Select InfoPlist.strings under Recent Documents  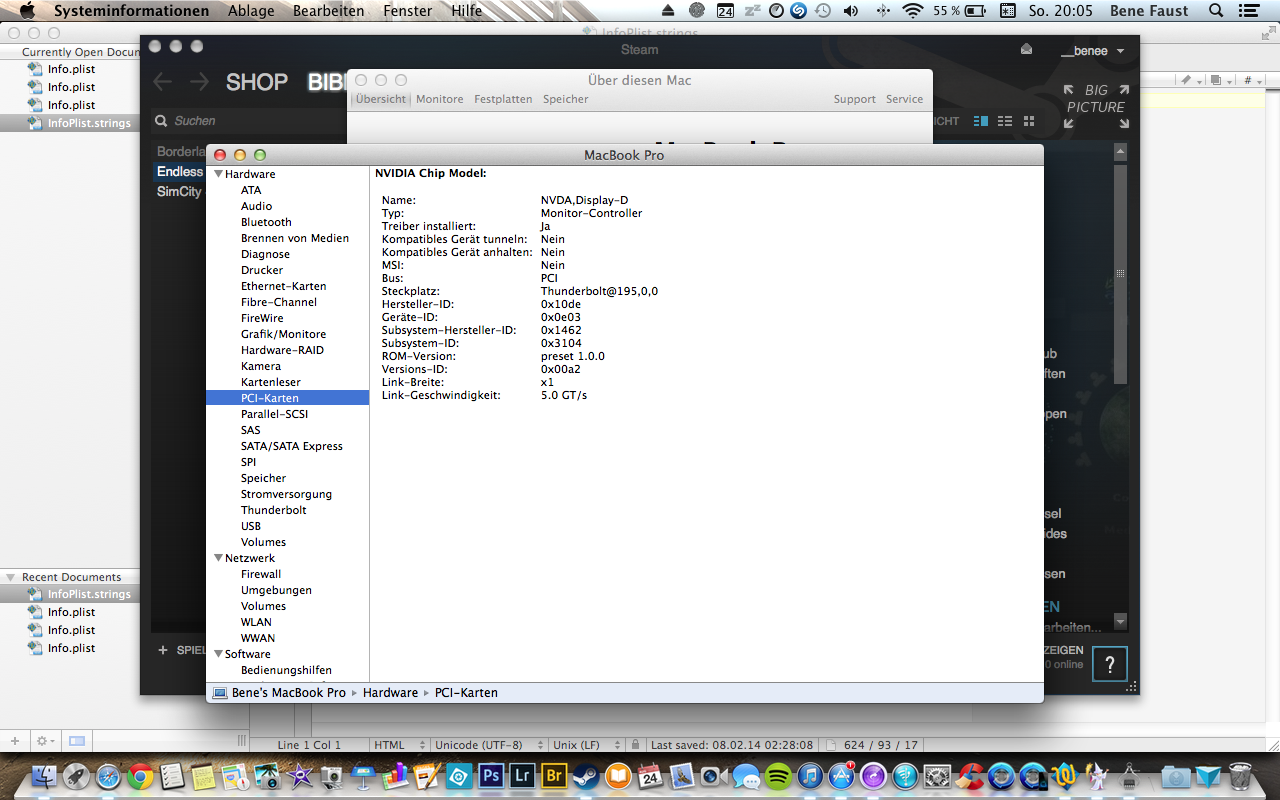pos(89,594)
